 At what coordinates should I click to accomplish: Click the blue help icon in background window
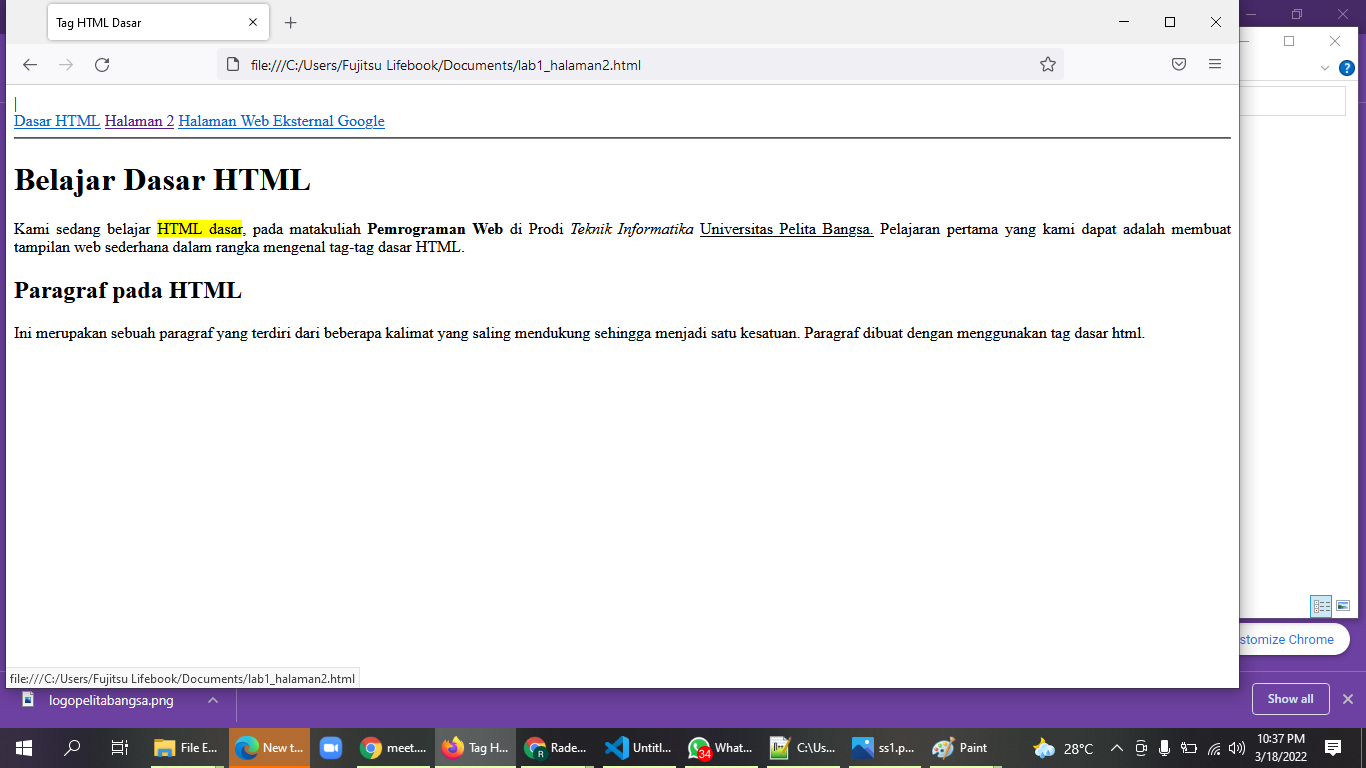1347,68
